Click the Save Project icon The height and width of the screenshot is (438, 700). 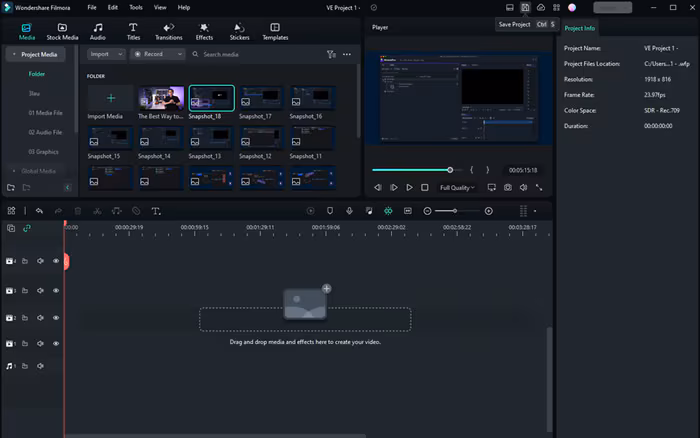(x=525, y=7)
